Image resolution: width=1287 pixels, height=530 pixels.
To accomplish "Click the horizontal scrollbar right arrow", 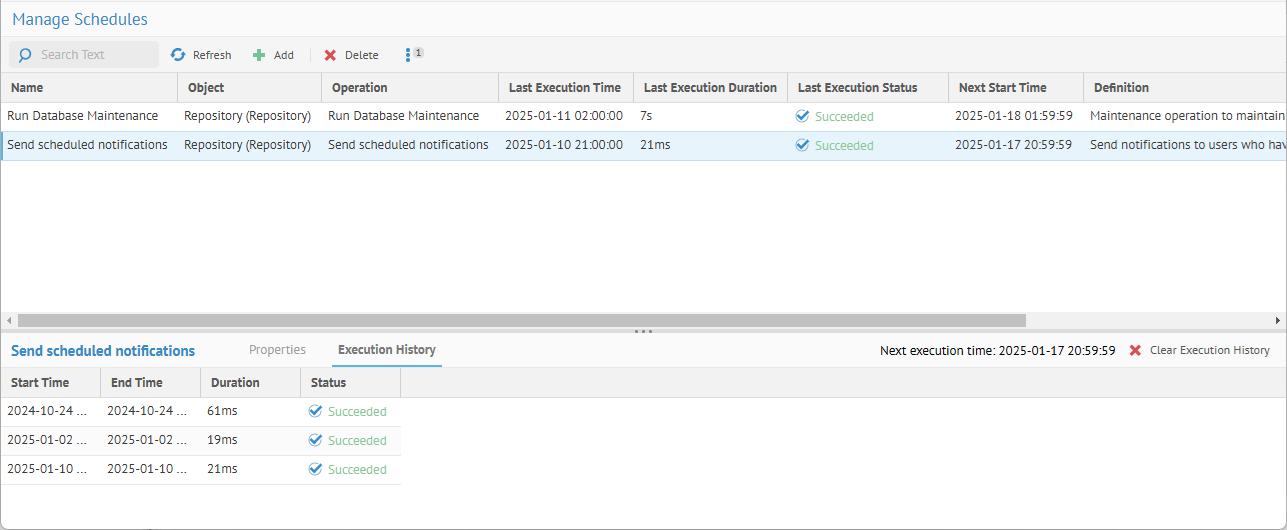I will (x=1278, y=320).
